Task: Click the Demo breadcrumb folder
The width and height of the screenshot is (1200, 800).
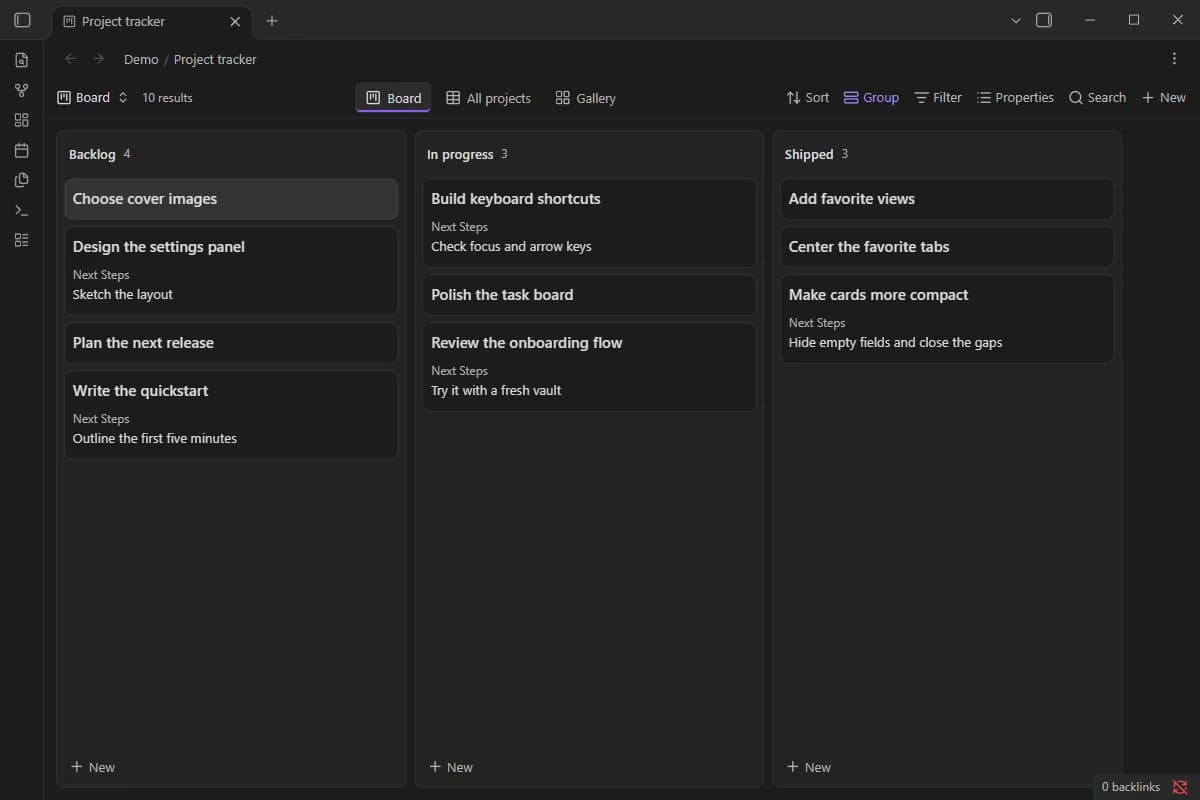Action: pyautogui.click(x=141, y=59)
